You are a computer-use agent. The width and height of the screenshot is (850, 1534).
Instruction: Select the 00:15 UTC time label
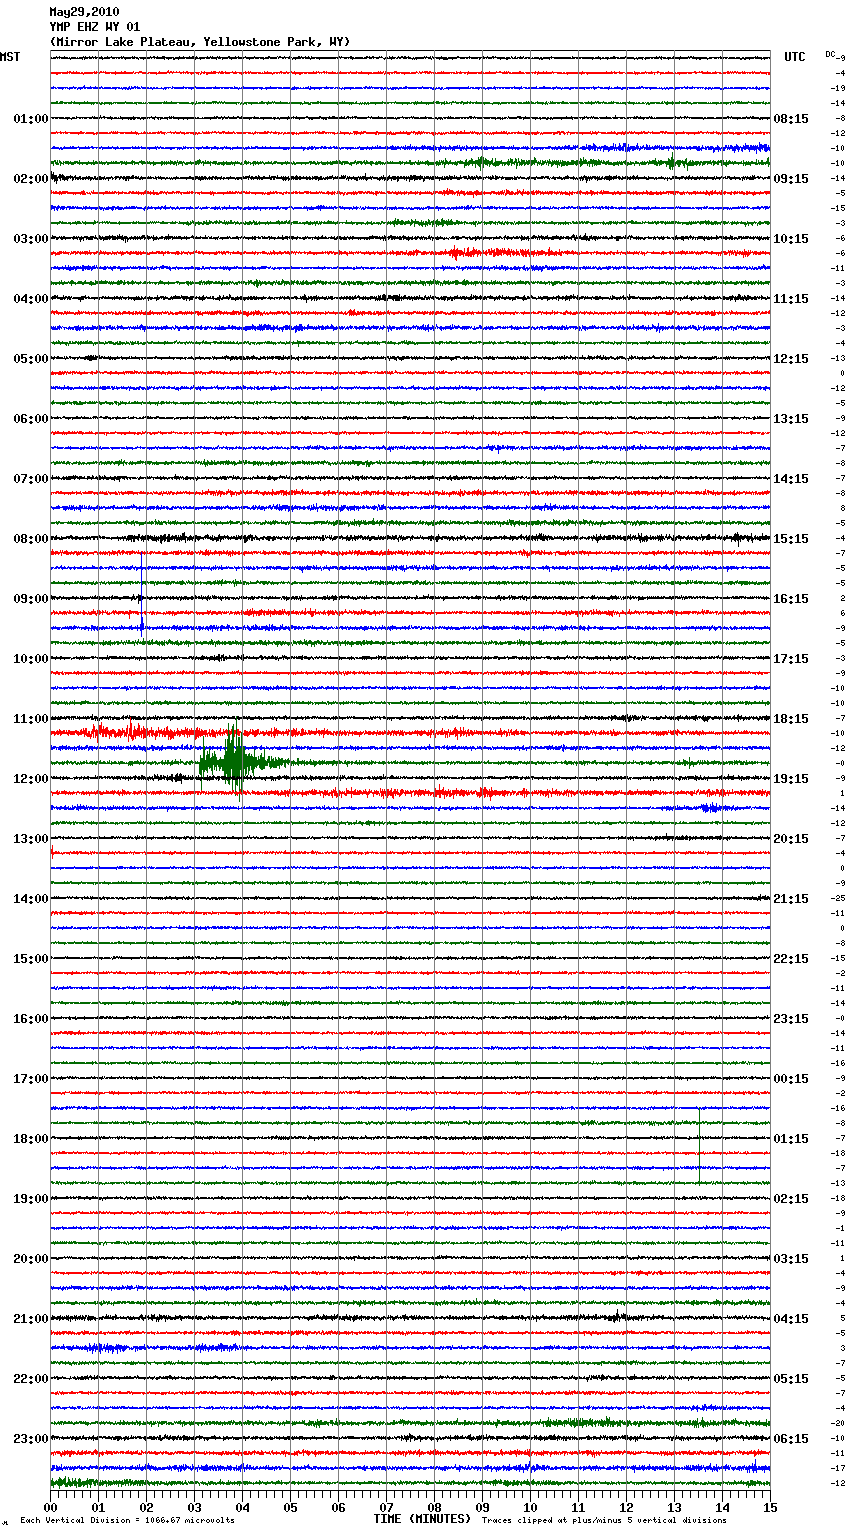pyautogui.click(x=791, y=1079)
